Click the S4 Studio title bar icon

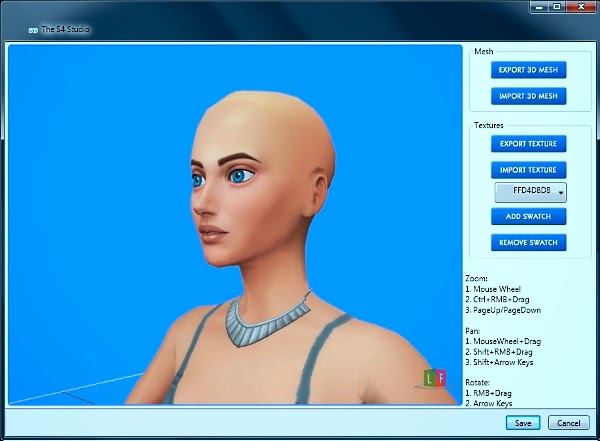click(33, 30)
